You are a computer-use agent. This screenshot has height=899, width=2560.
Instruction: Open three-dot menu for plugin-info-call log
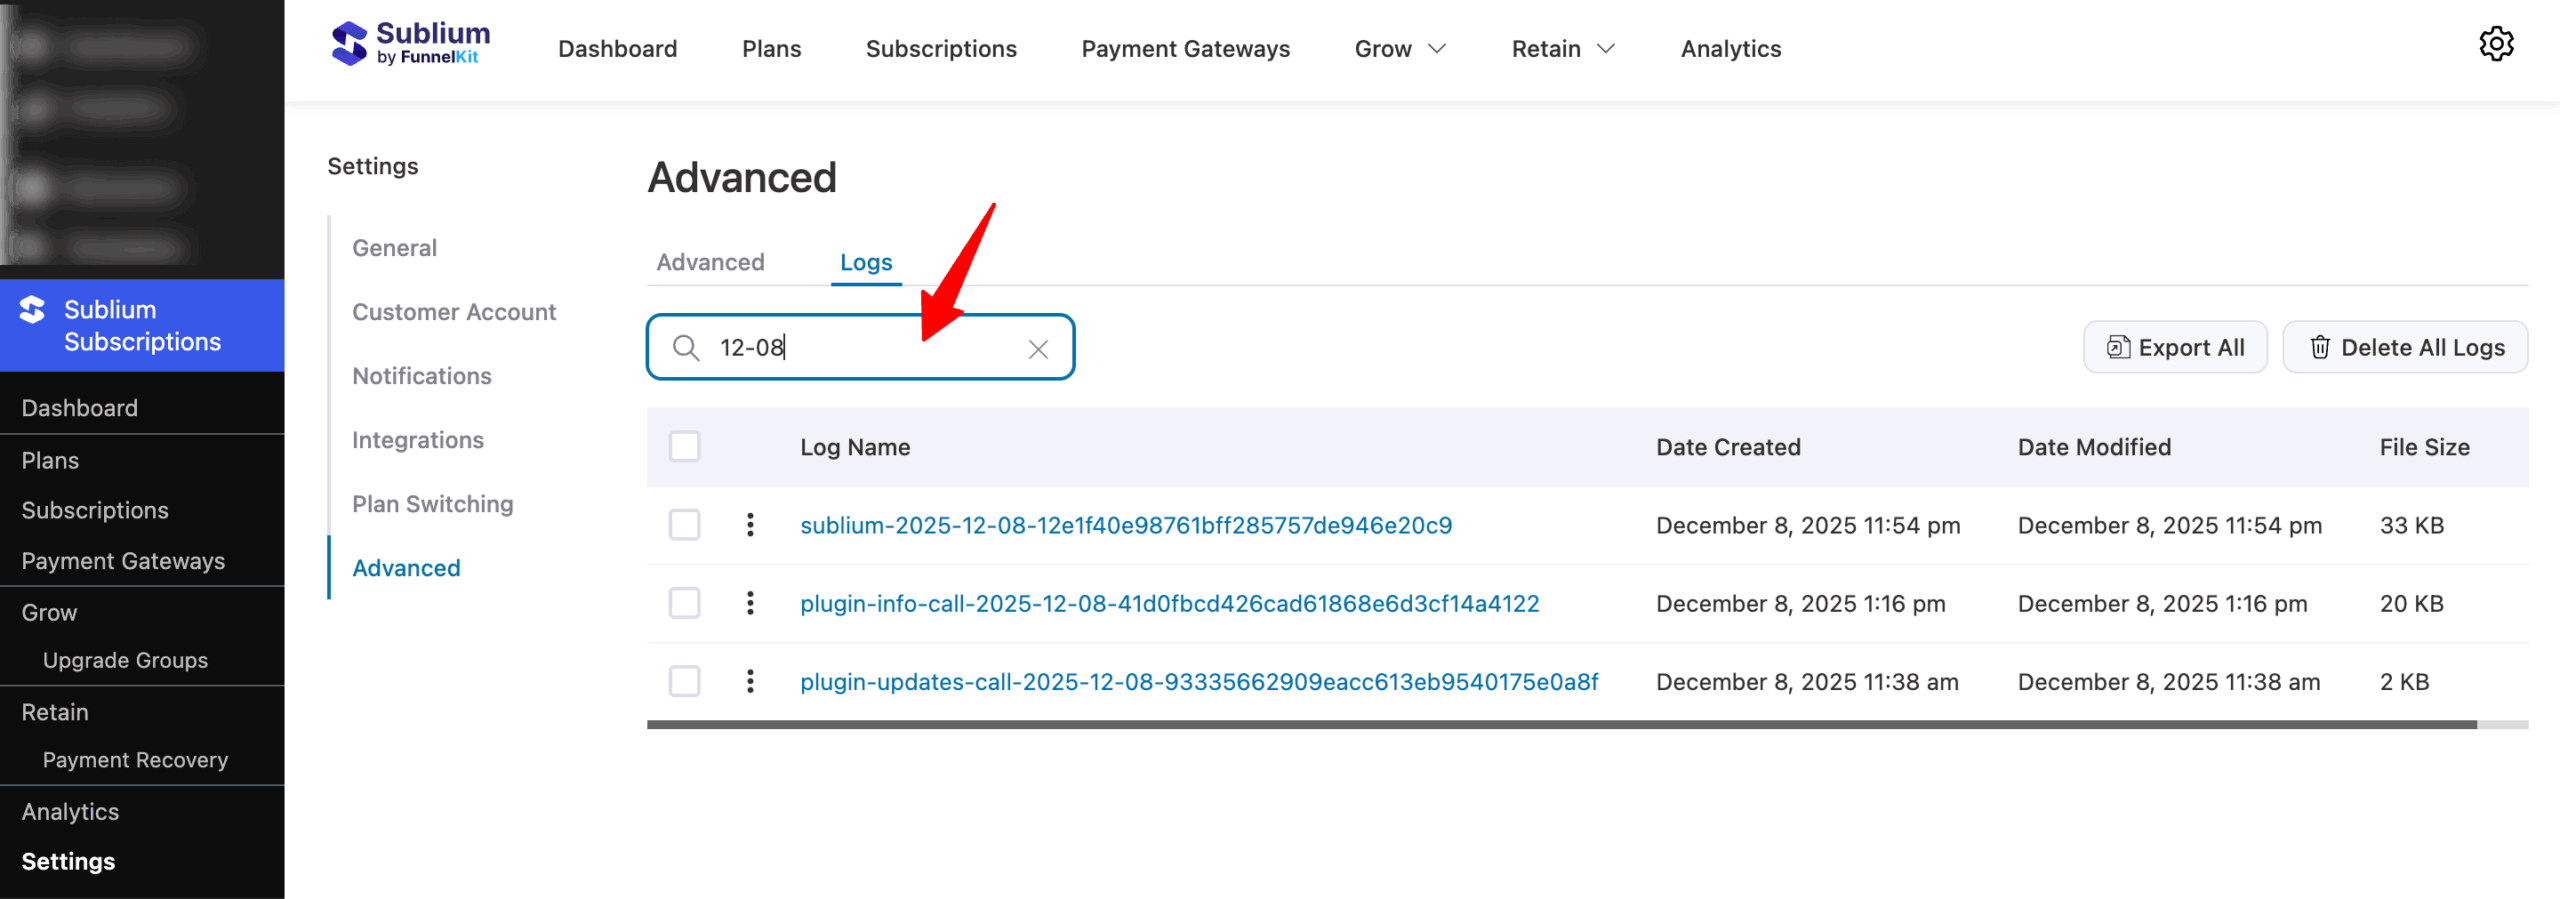tap(750, 603)
